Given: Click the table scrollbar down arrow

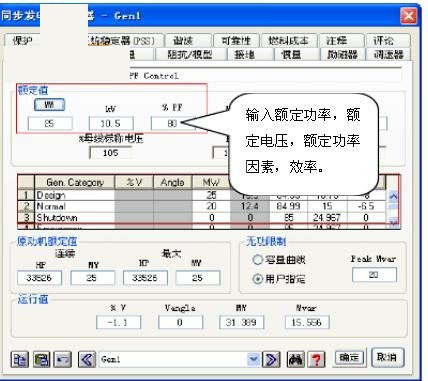Looking at the screenshot, I should coord(393,222).
